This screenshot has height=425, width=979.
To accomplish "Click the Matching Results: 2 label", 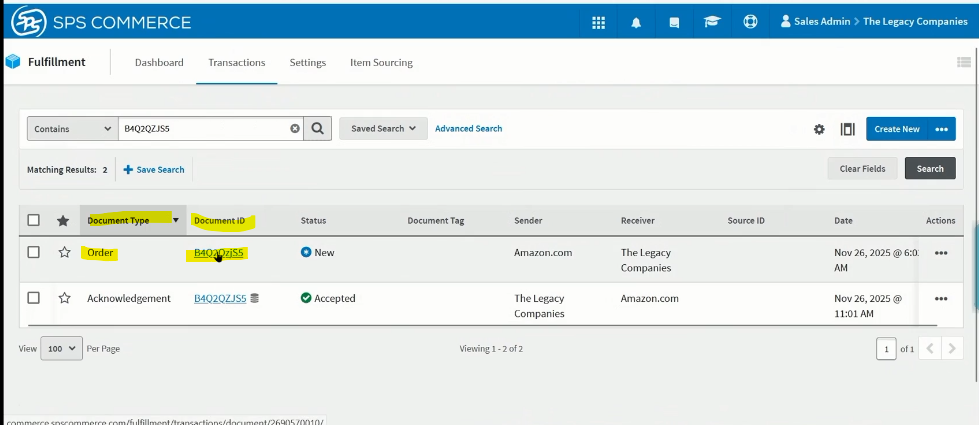I will click(x=67, y=169).
